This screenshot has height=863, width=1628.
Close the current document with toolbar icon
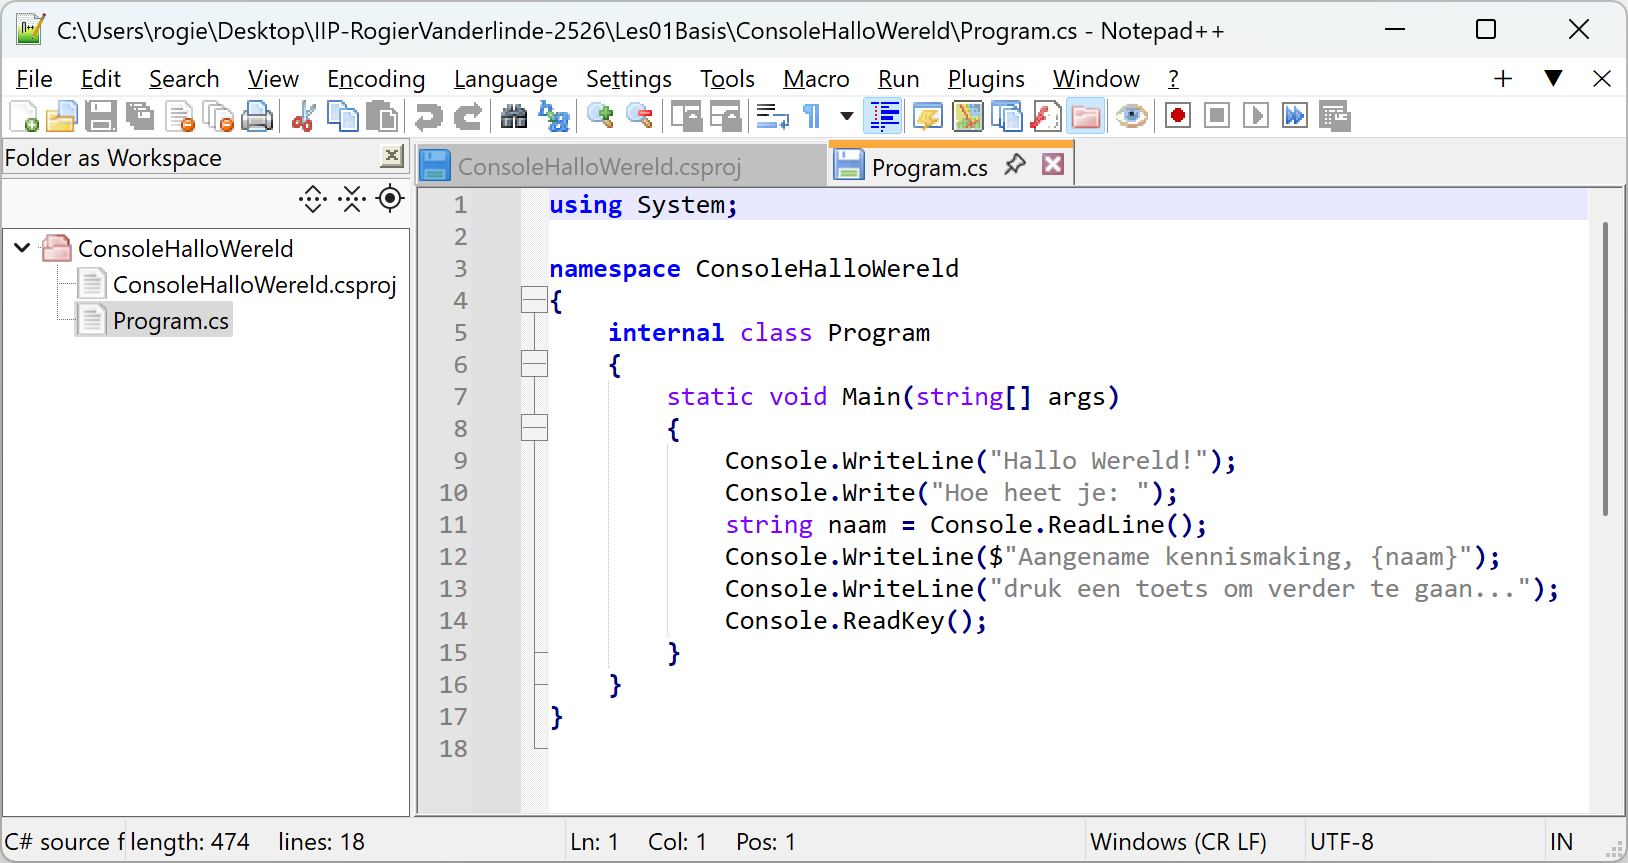tap(180, 117)
